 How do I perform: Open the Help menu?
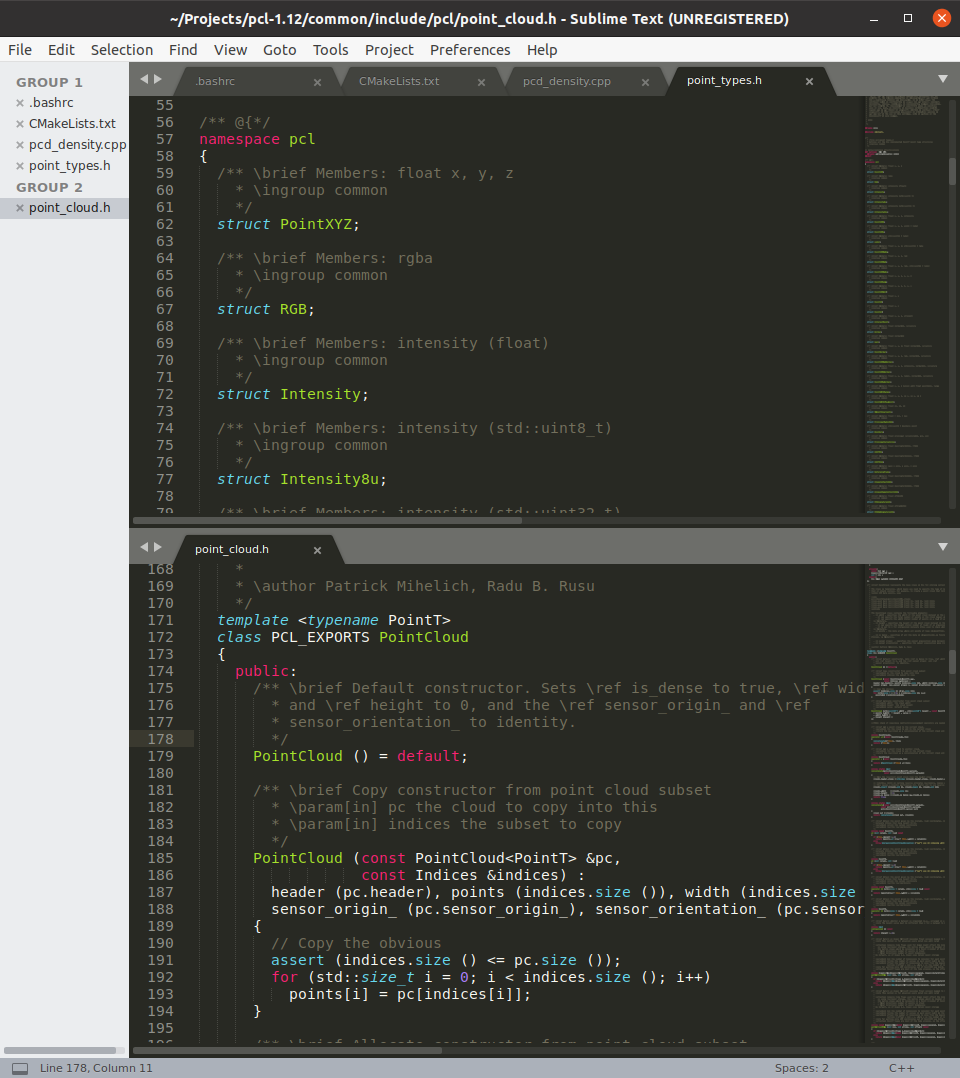542,50
